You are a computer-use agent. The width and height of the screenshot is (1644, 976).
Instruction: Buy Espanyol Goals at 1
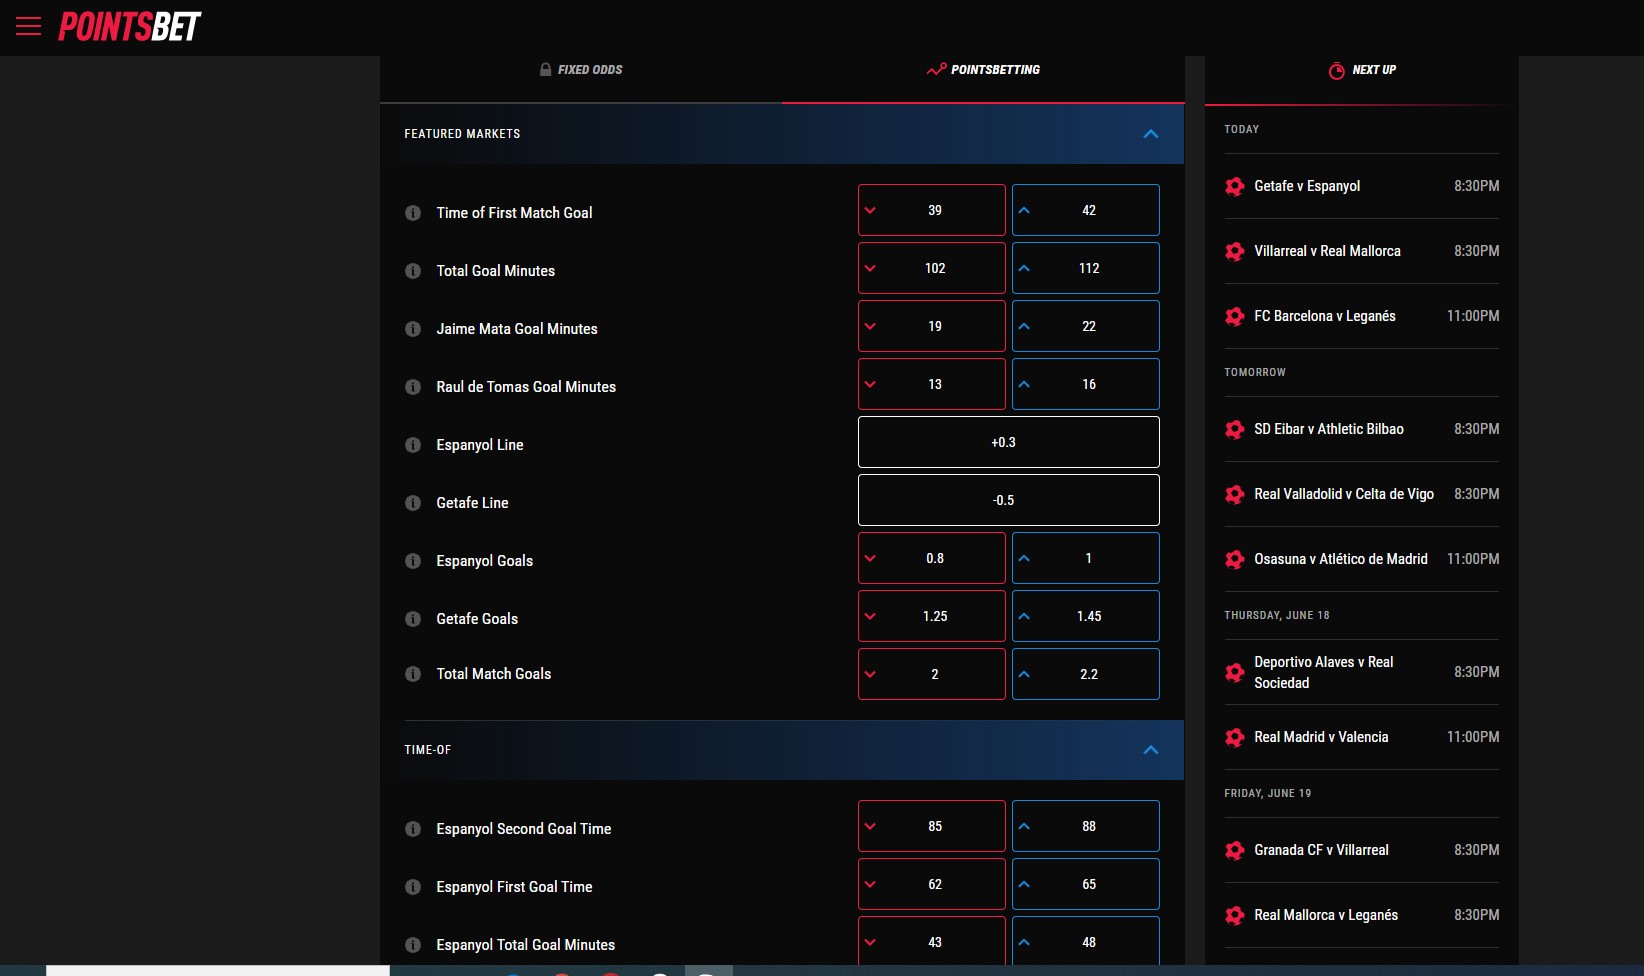[1086, 558]
